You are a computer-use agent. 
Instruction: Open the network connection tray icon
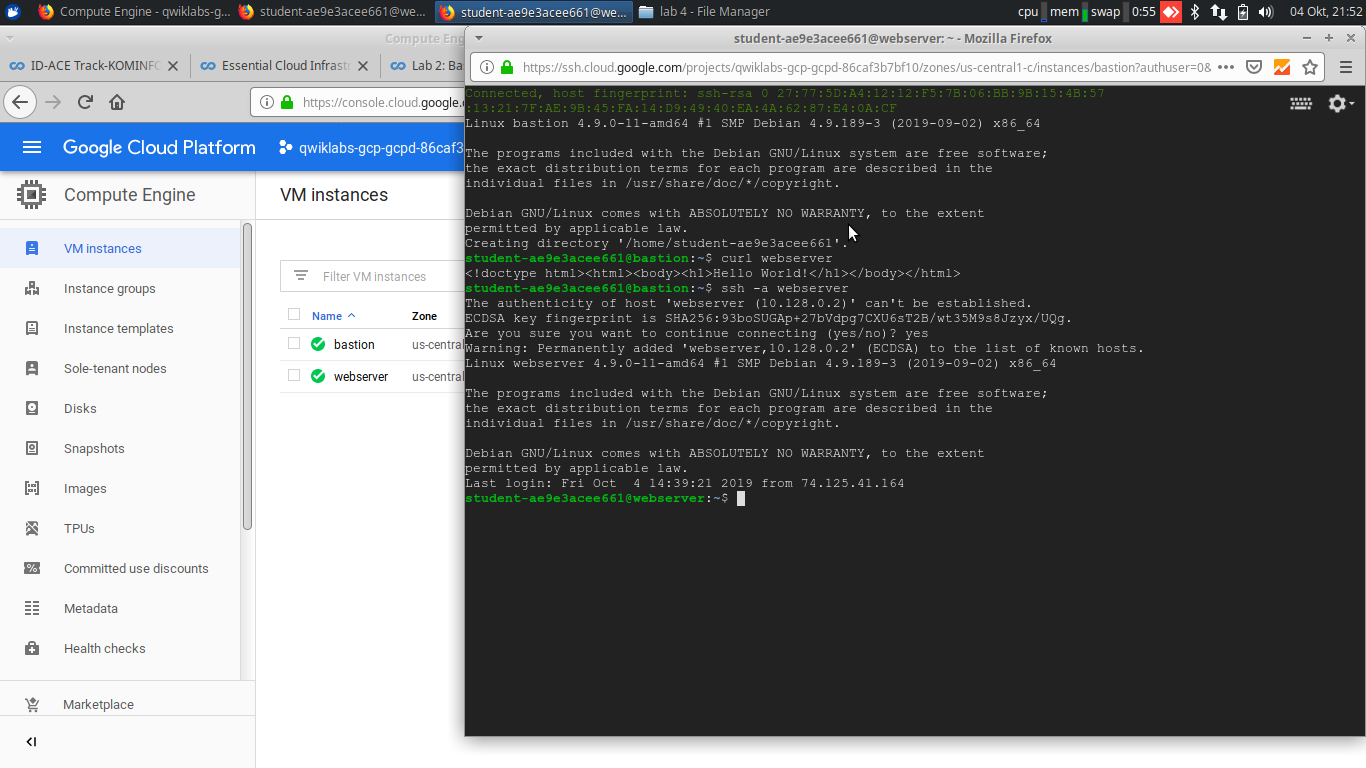click(x=1218, y=12)
